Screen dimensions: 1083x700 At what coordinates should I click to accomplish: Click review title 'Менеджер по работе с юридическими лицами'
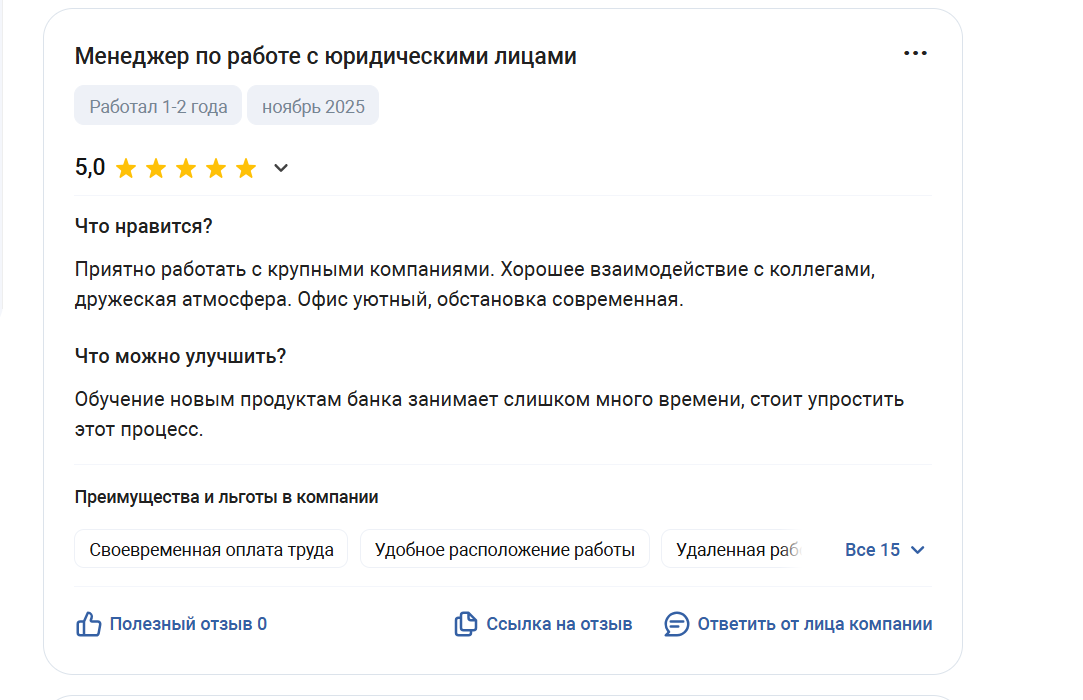tap(325, 56)
